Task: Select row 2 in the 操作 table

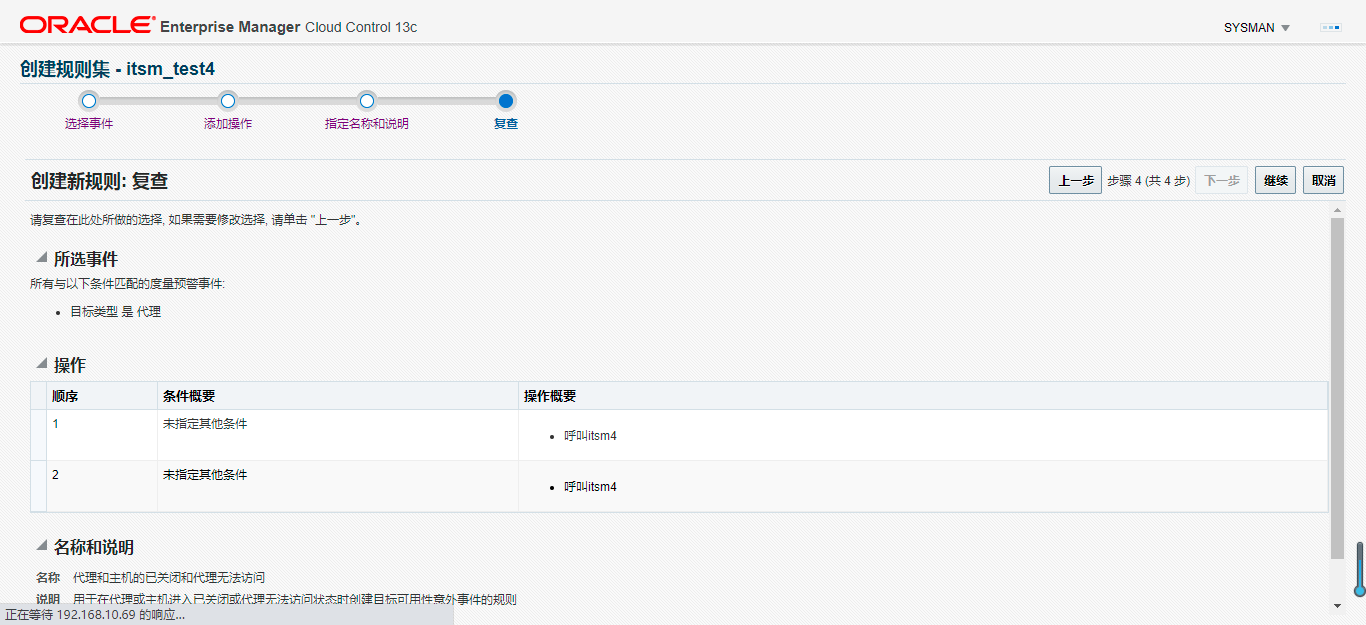Action: pos(680,486)
